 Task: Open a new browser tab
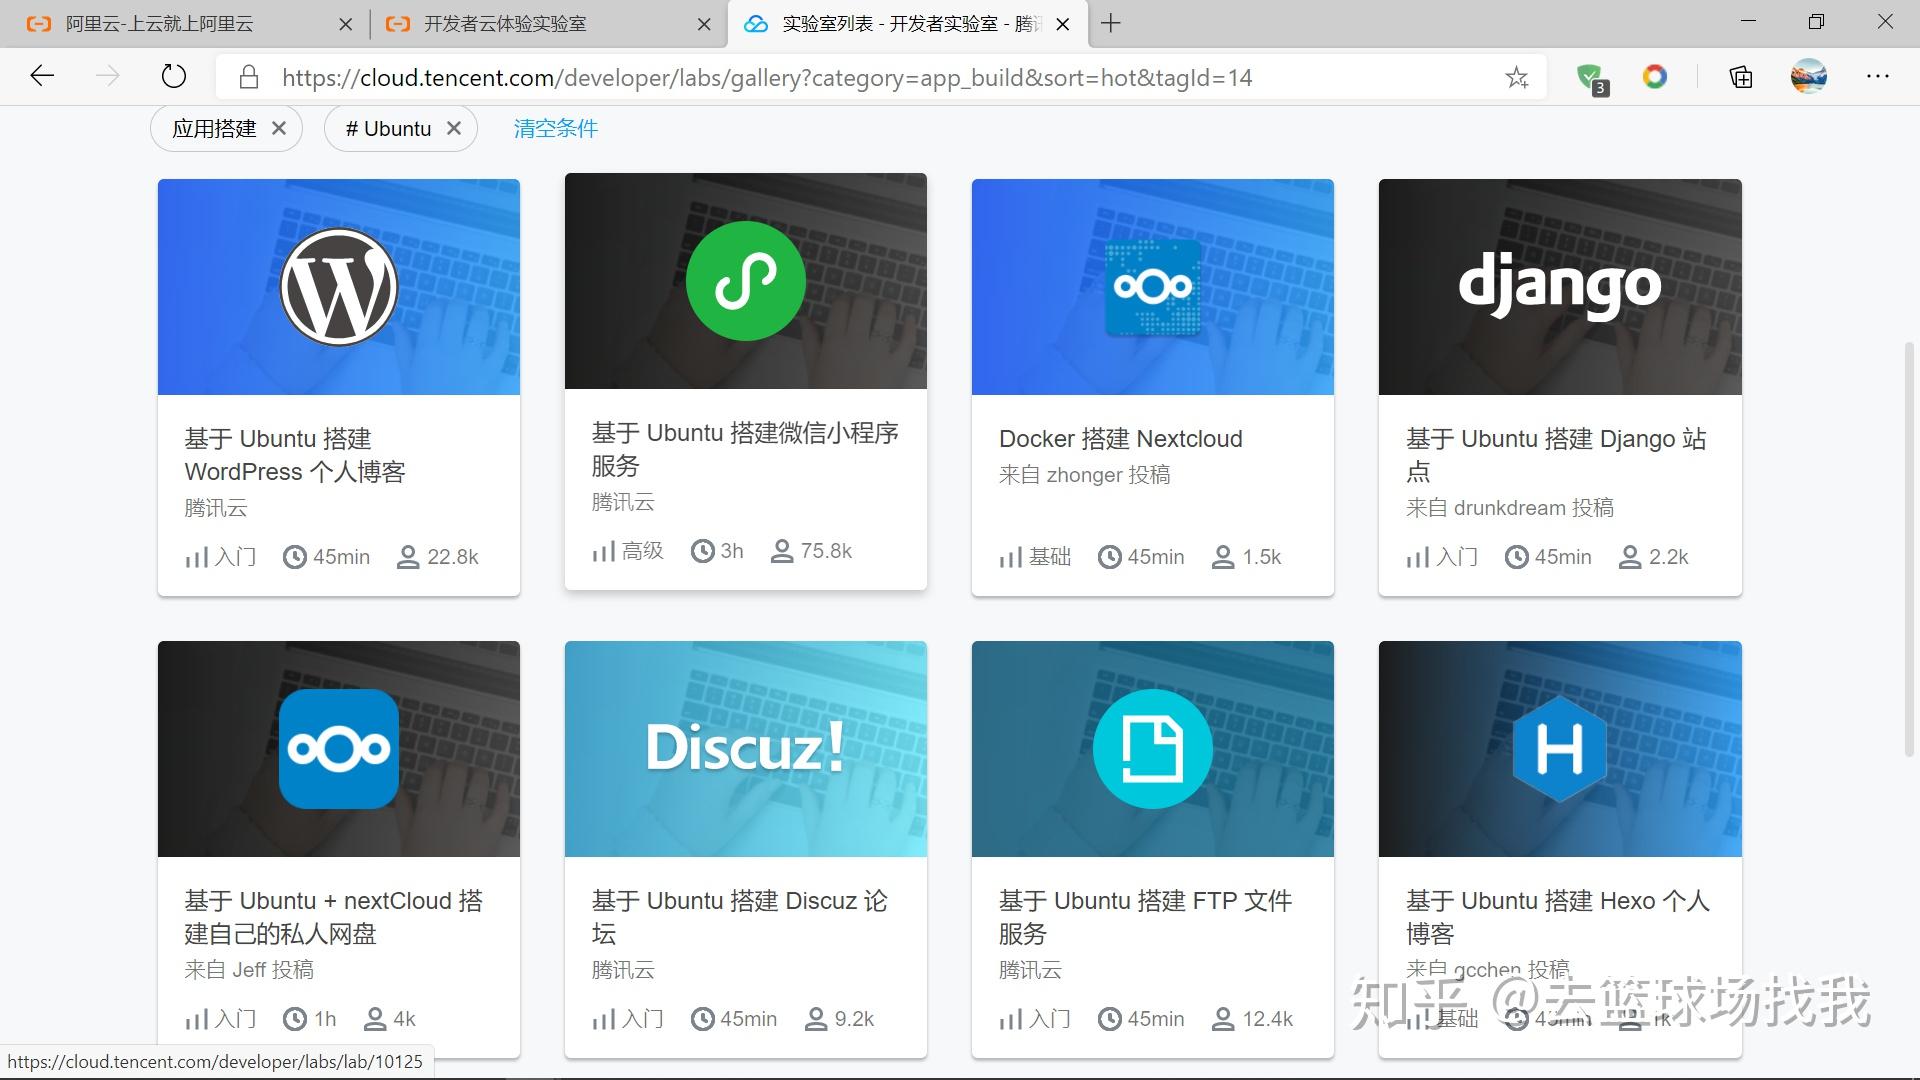point(1110,23)
